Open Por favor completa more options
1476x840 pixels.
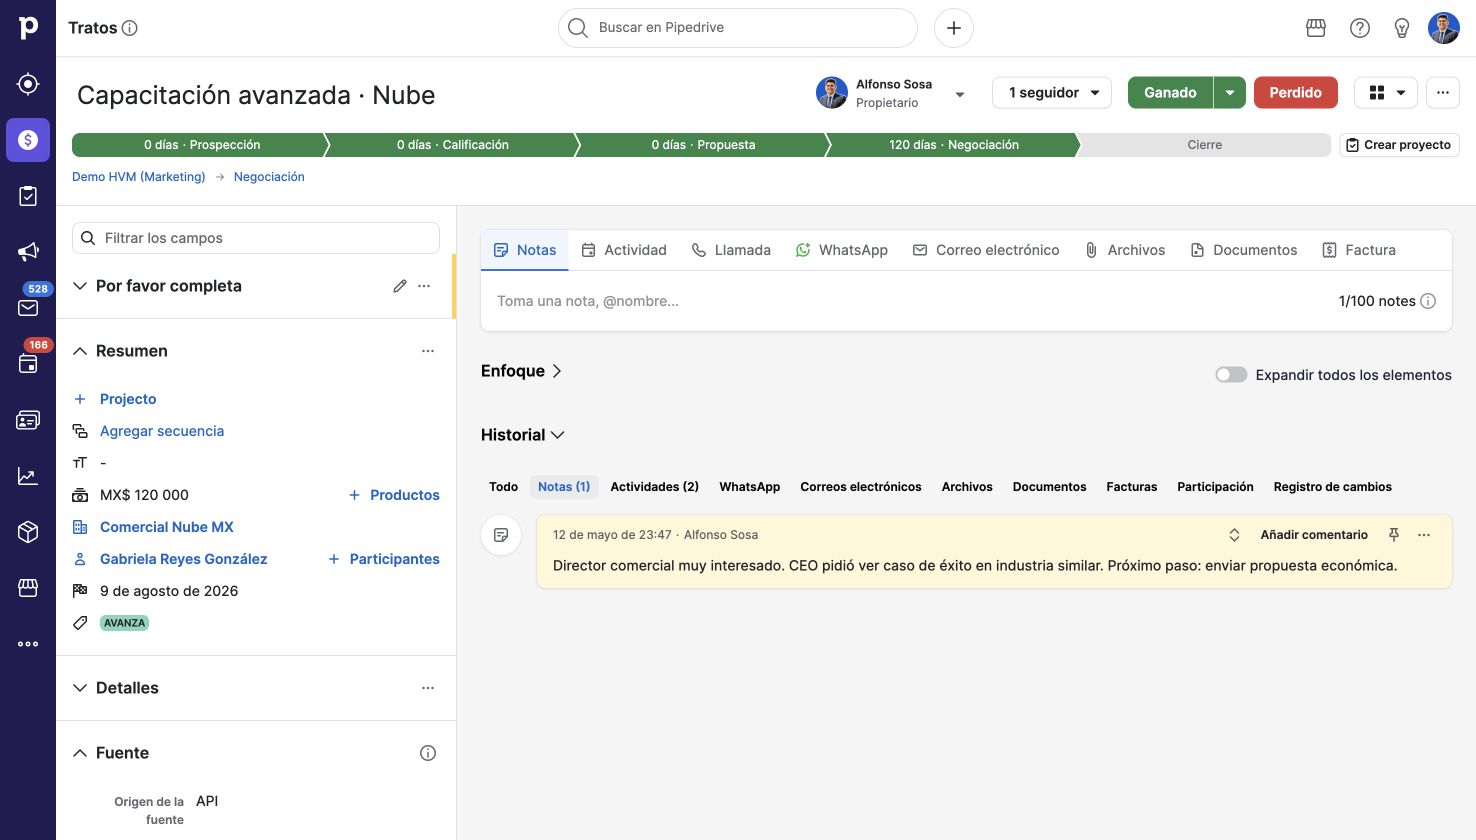tap(424, 286)
